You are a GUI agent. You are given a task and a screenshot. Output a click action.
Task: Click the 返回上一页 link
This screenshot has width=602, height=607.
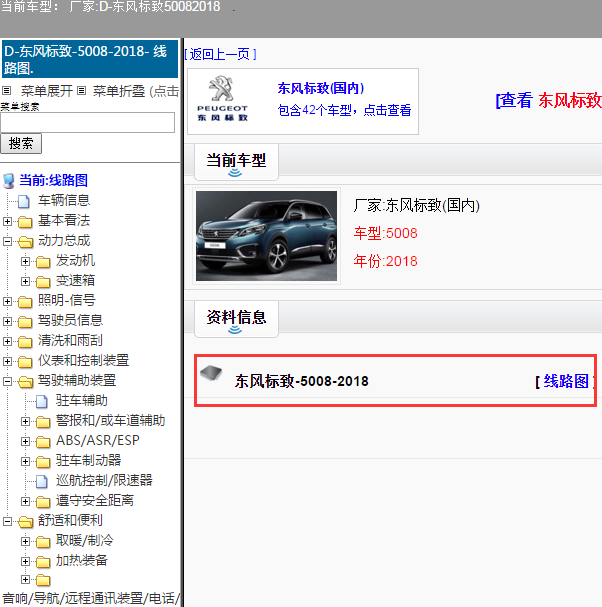click(220, 54)
